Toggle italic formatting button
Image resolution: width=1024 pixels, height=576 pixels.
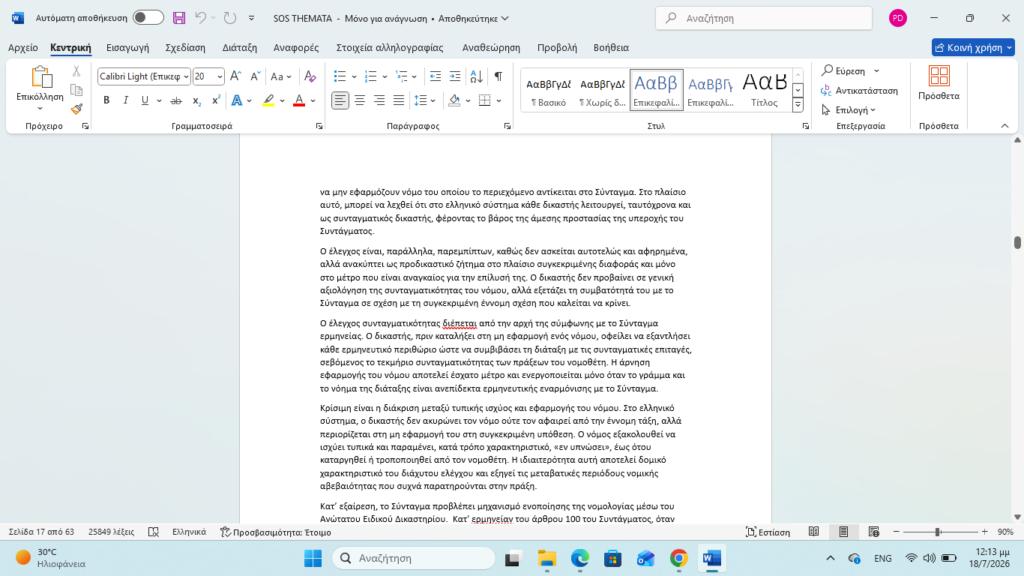(125, 101)
